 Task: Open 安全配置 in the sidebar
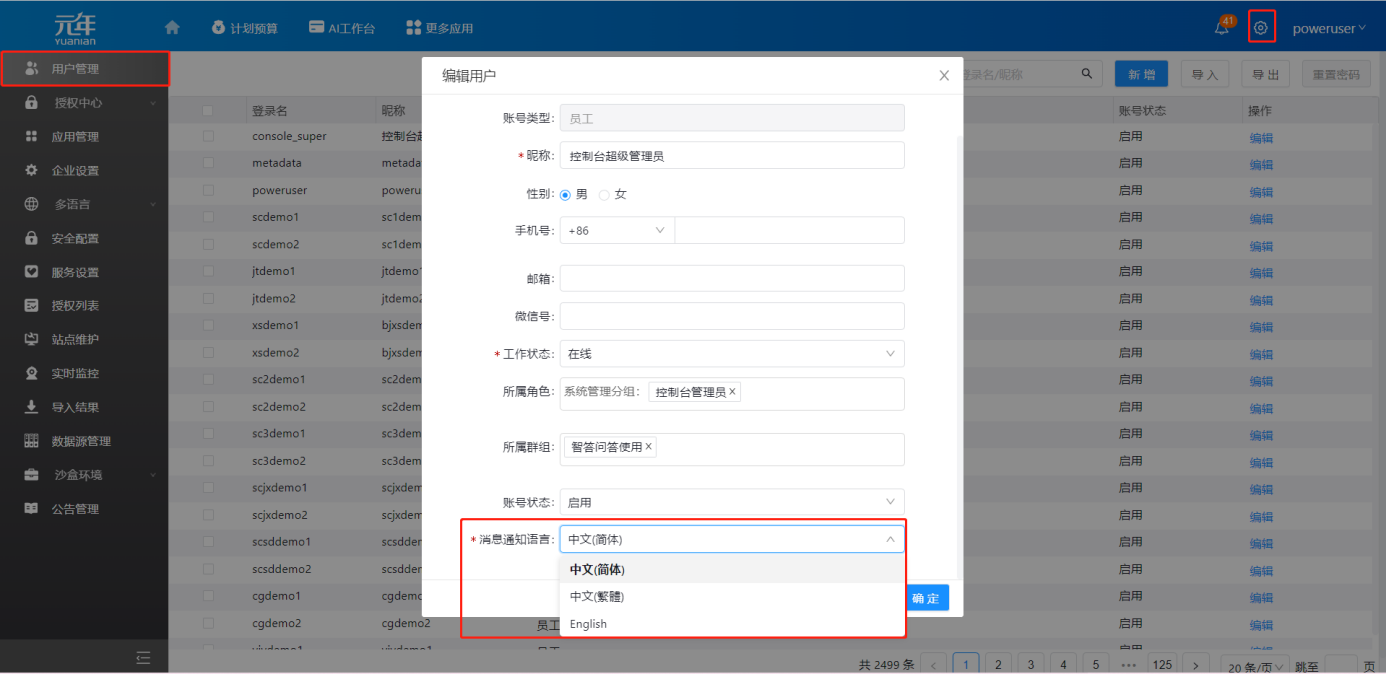pyautogui.click(x=75, y=238)
